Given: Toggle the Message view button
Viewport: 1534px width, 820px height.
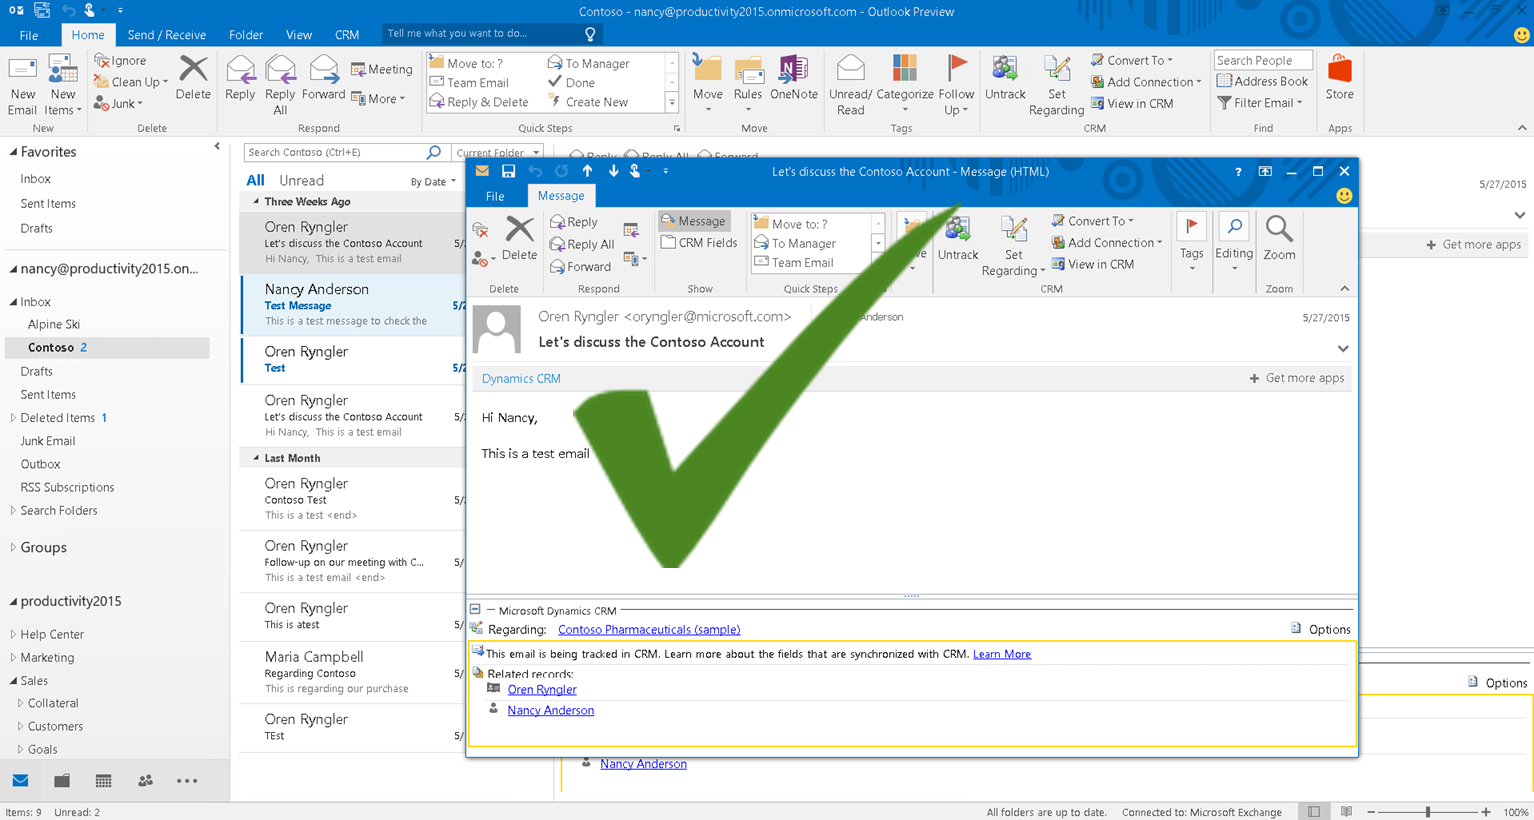Looking at the screenshot, I should point(694,221).
